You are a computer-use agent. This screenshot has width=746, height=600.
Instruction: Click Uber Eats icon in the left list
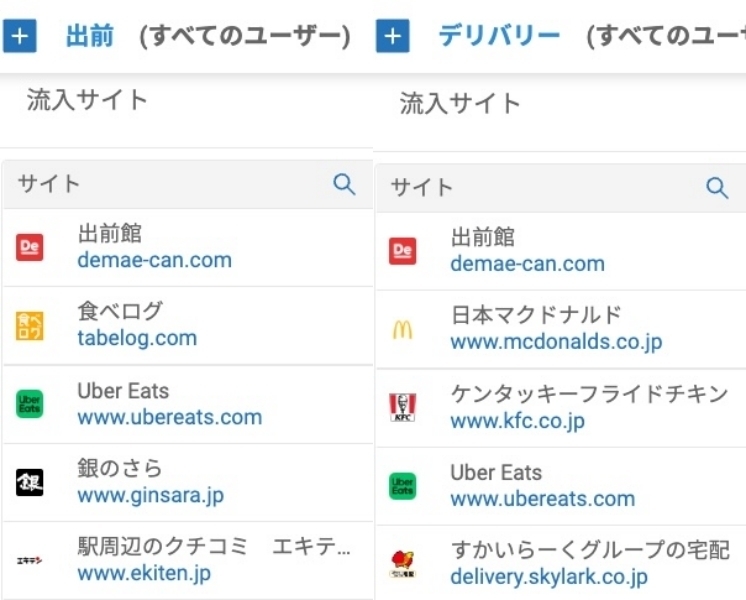click(x=30, y=404)
